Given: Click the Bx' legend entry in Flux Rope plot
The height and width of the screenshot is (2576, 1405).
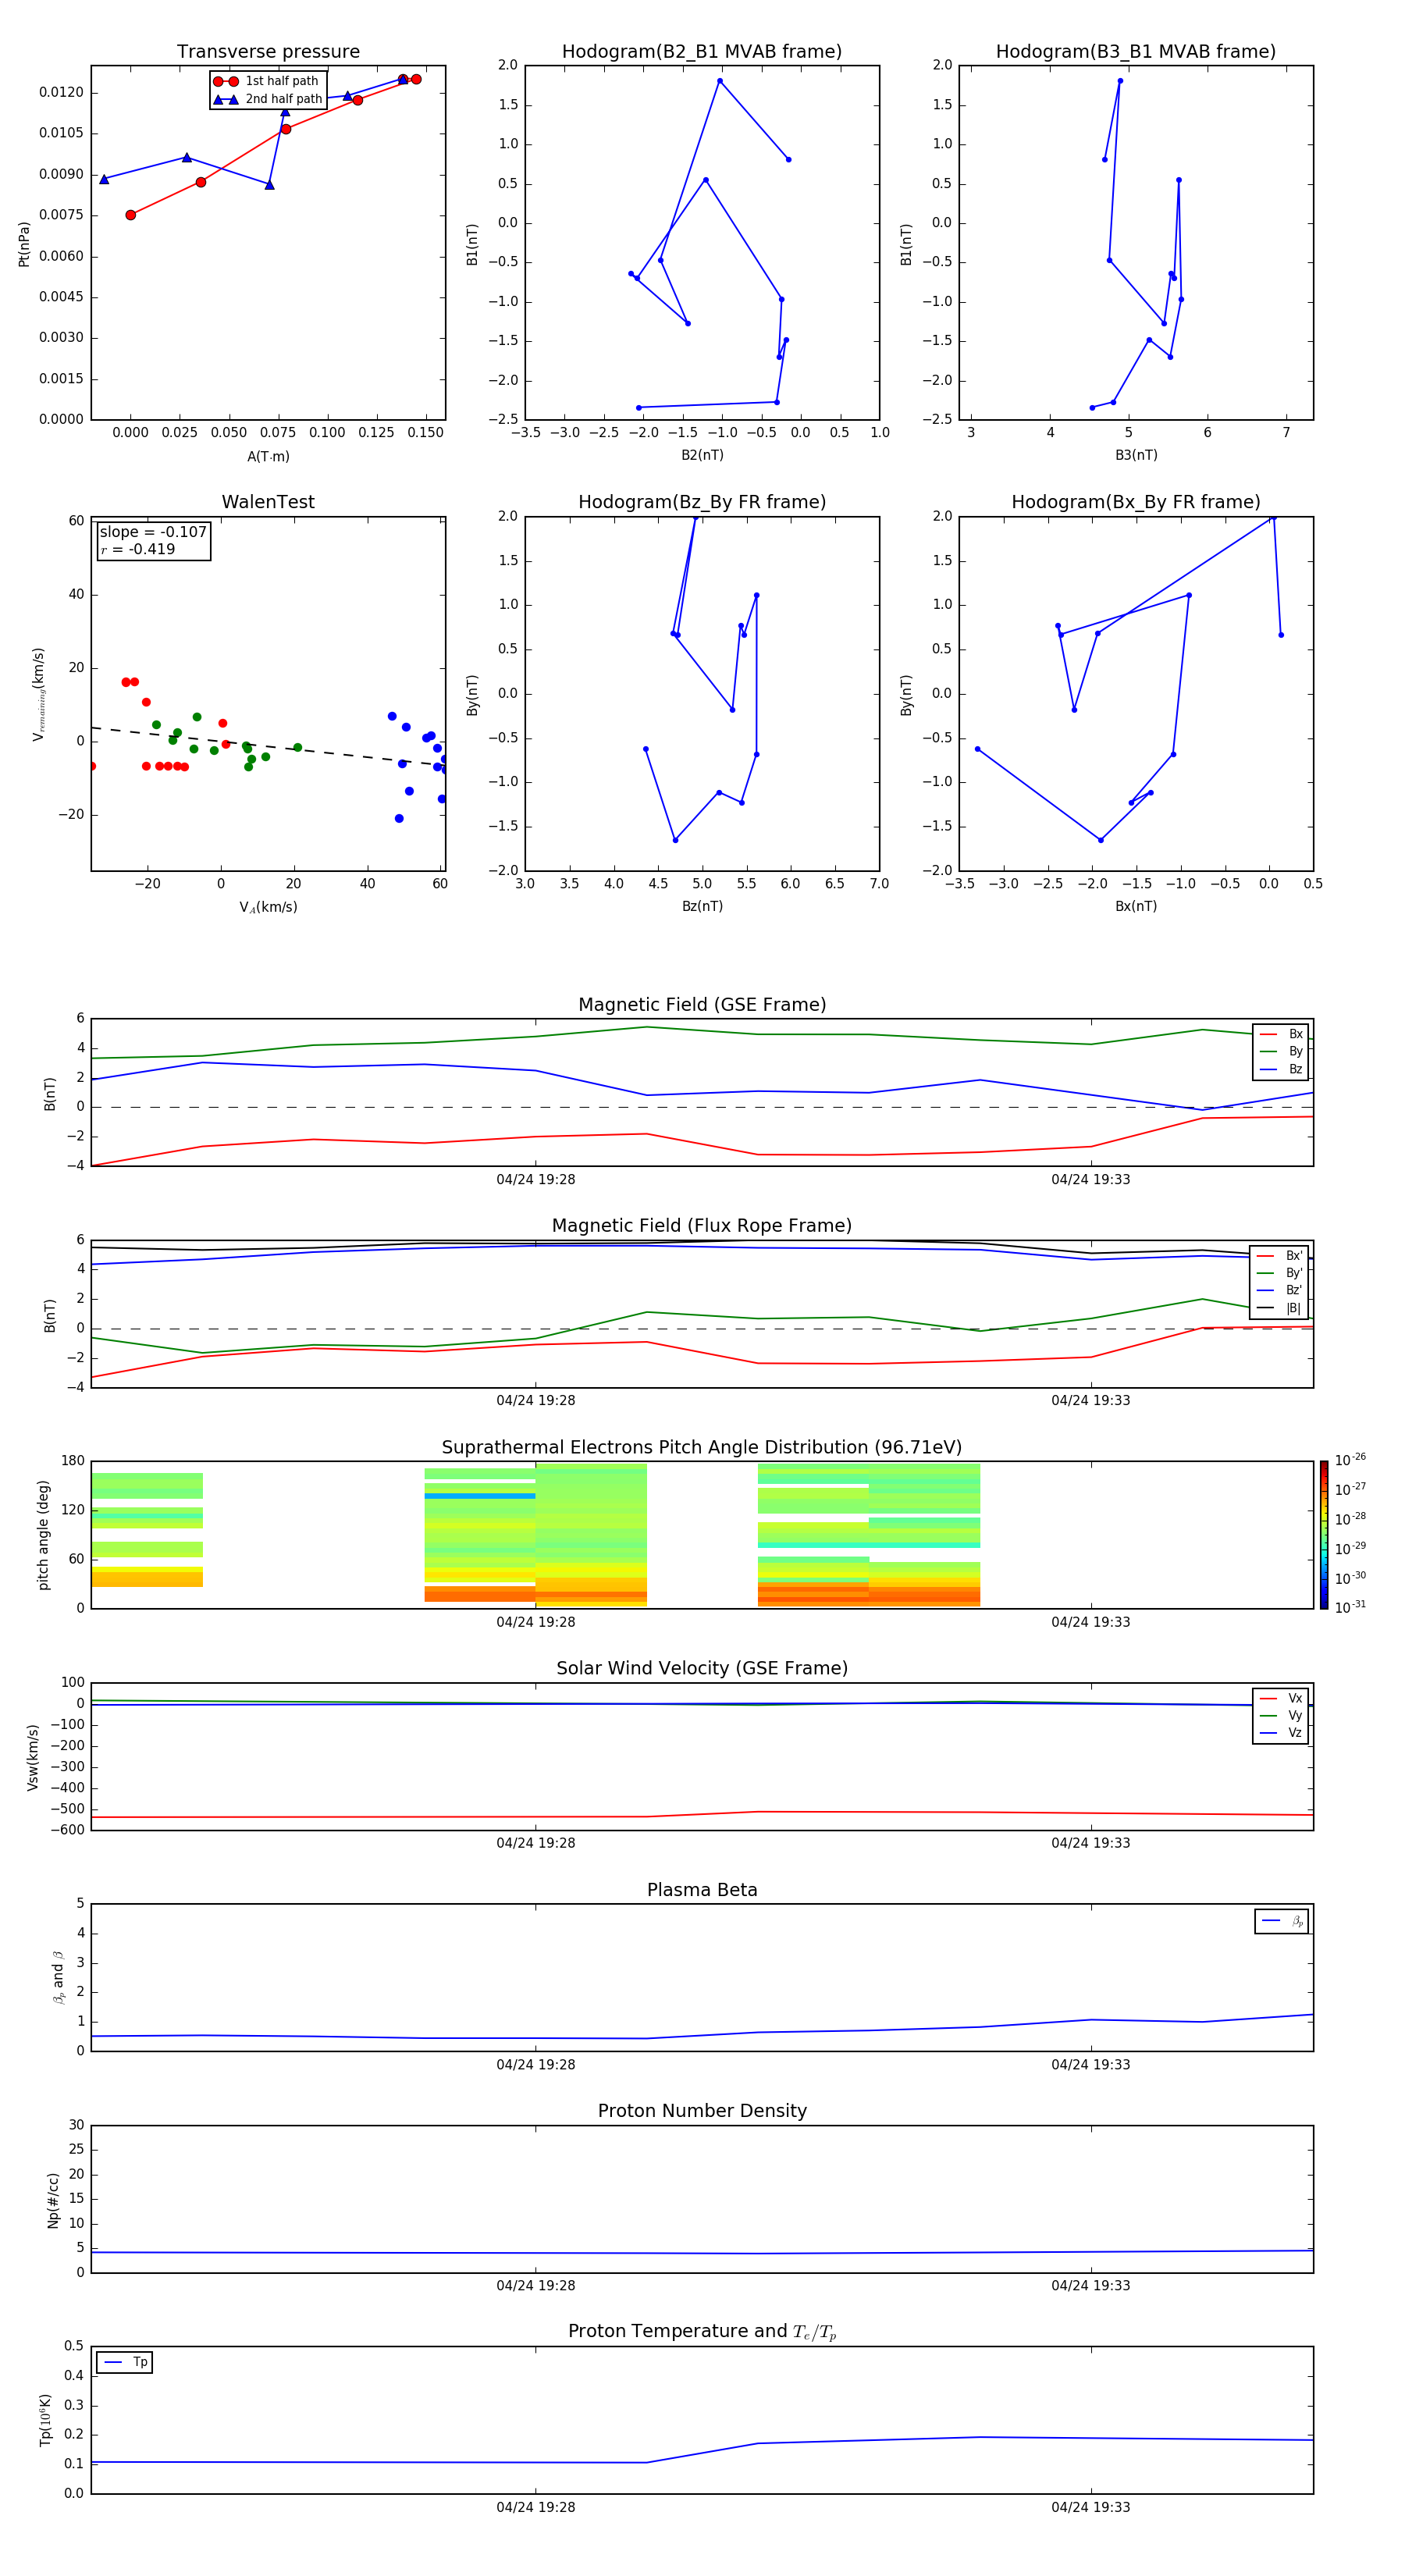Looking at the screenshot, I should click(x=1280, y=1256).
